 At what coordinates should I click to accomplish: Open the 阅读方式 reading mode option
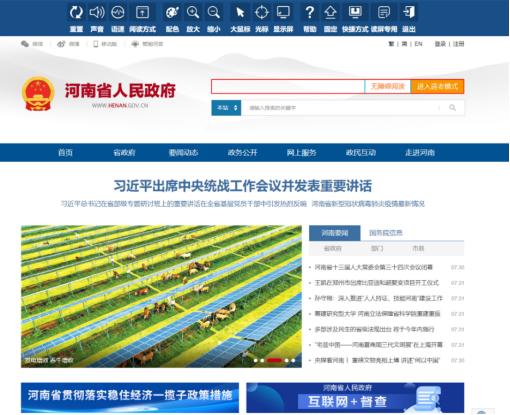(x=142, y=13)
